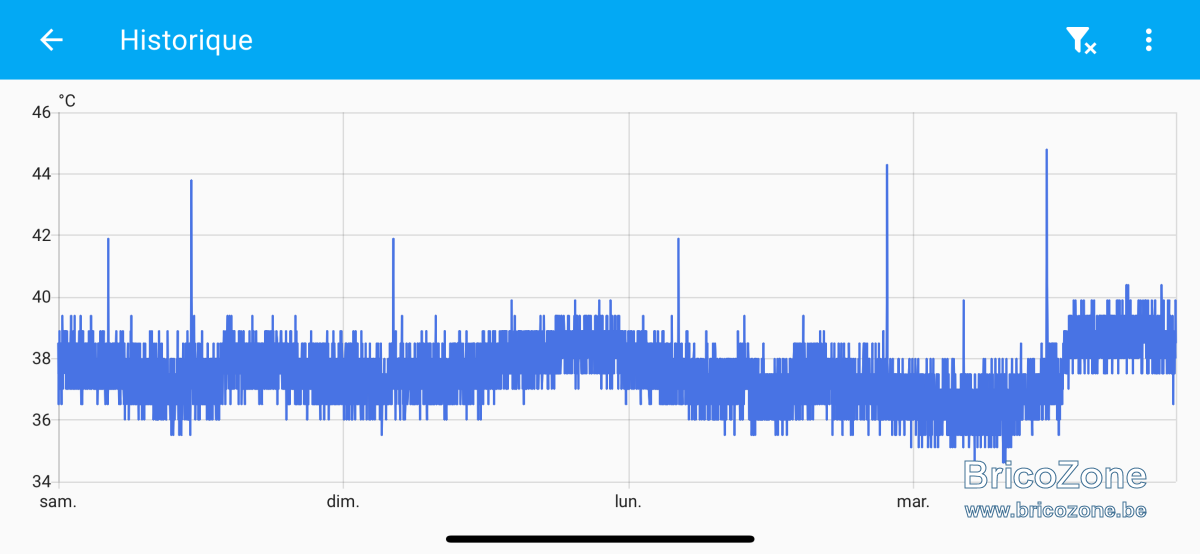Click the 34 value on temperature axis
The height and width of the screenshot is (554, 1200).
[x=41, y=481]
